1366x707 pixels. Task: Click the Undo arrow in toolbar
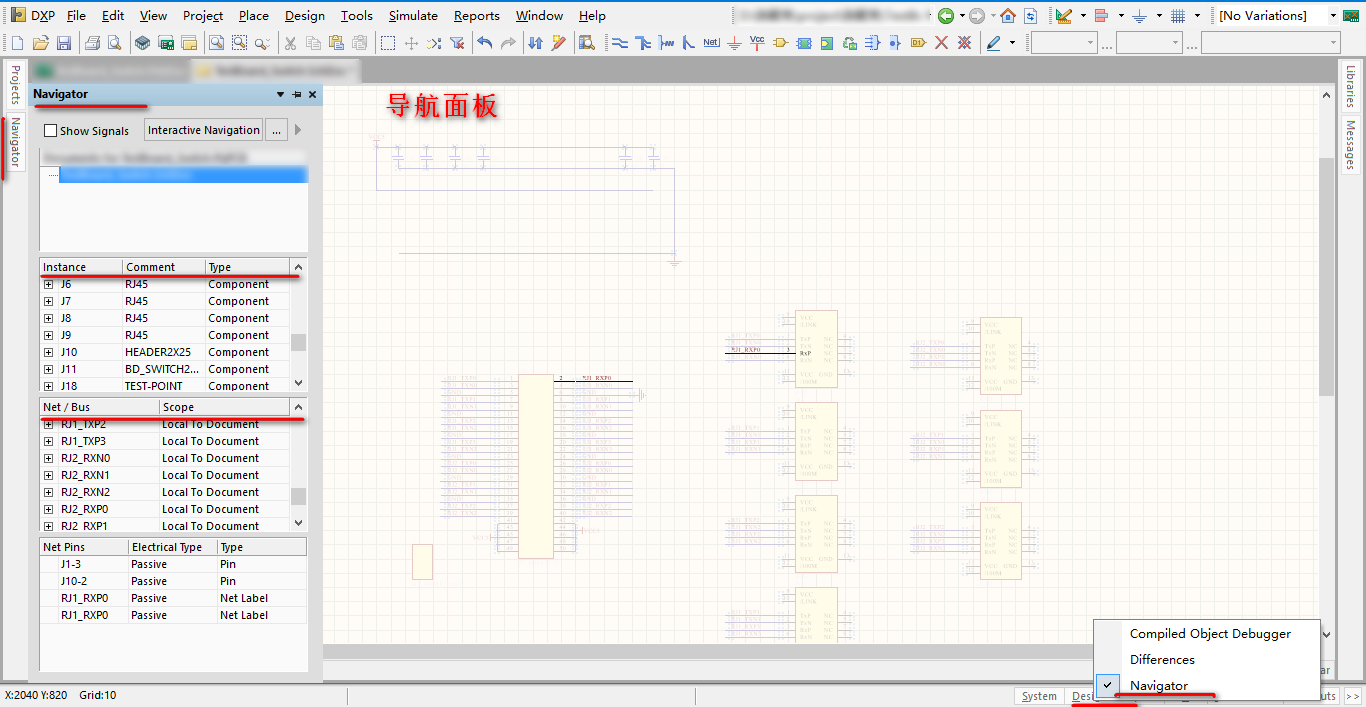(x=485, y=43)
